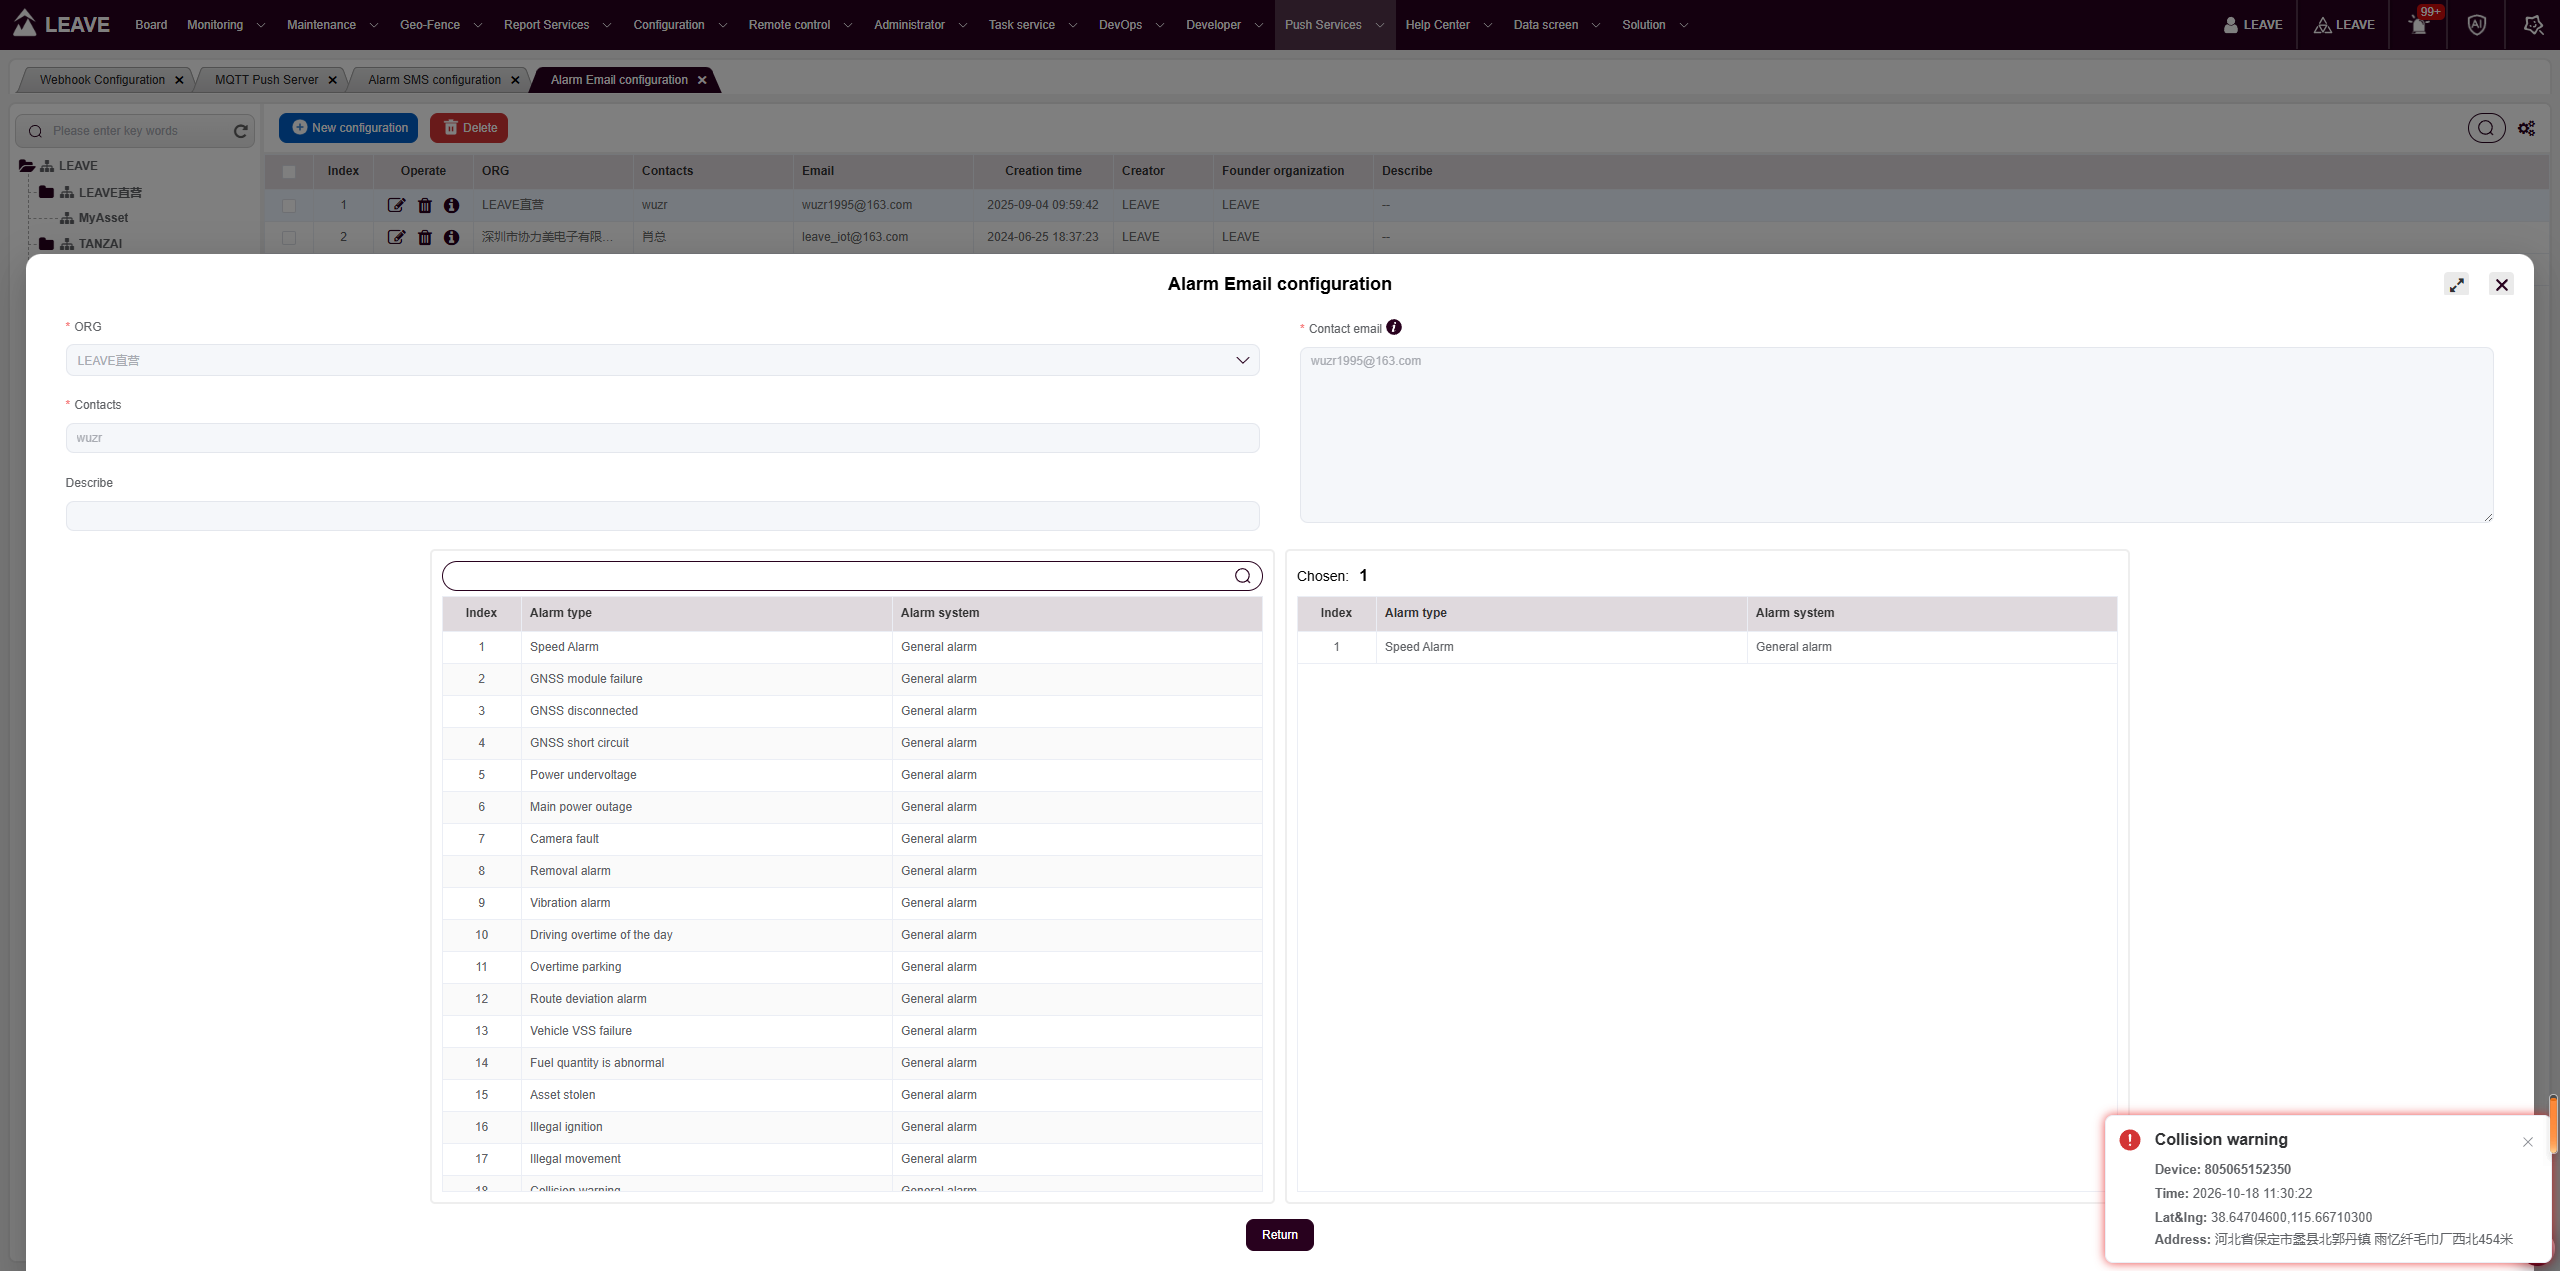Open the Board menu item
2560x1271 pixels.
(x=151, y=25)
